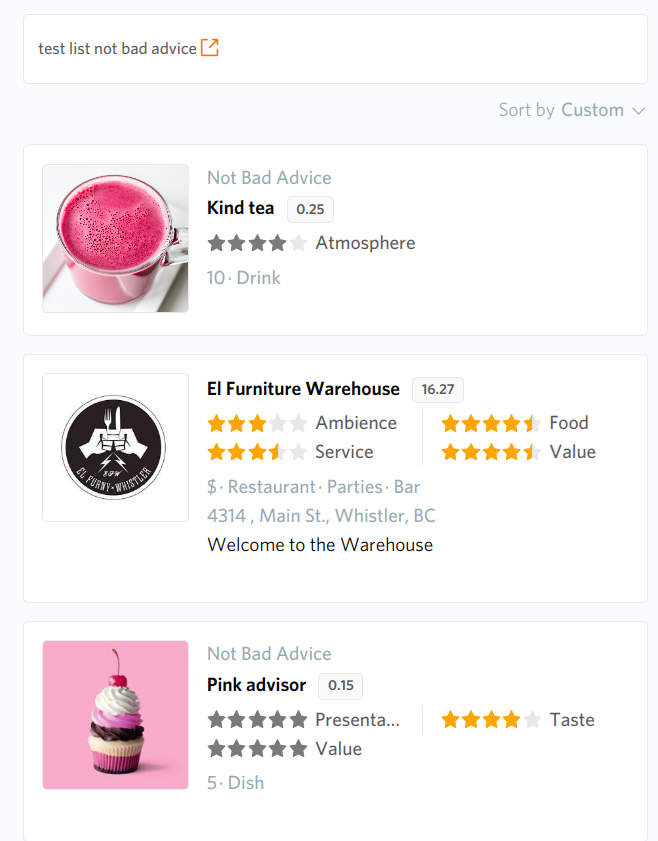Viewport: 658px width, 841px height.
Task: Select the Not Bad Advice label above Kind tea
Action: pyautogui.click(x=269, y=178)
